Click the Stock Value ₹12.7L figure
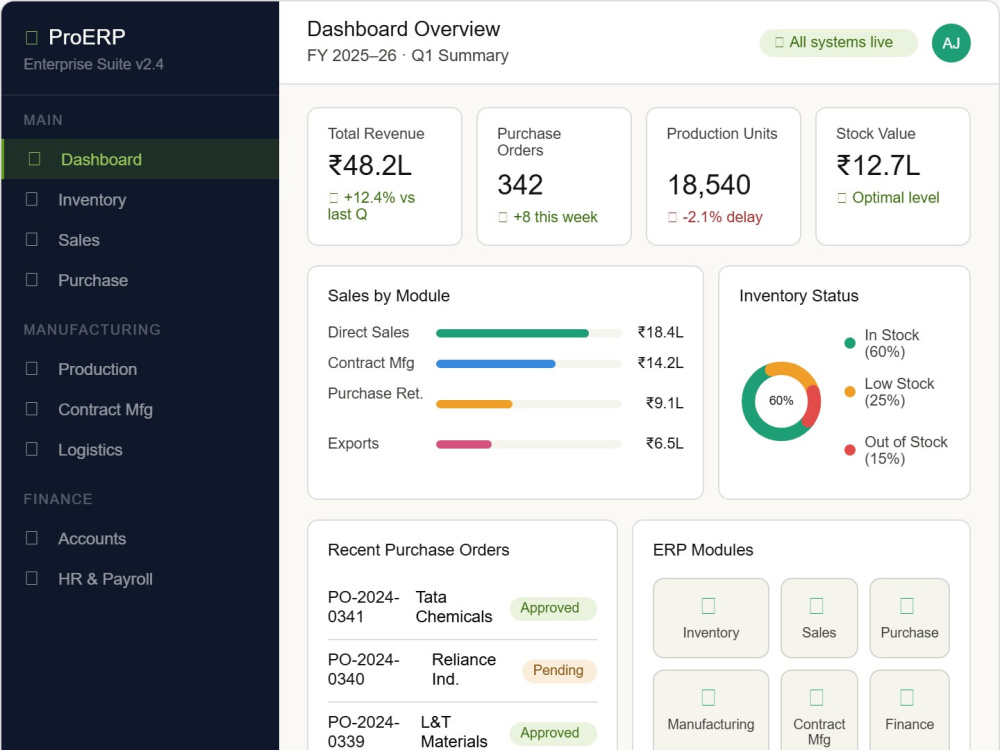 [878, 166]
